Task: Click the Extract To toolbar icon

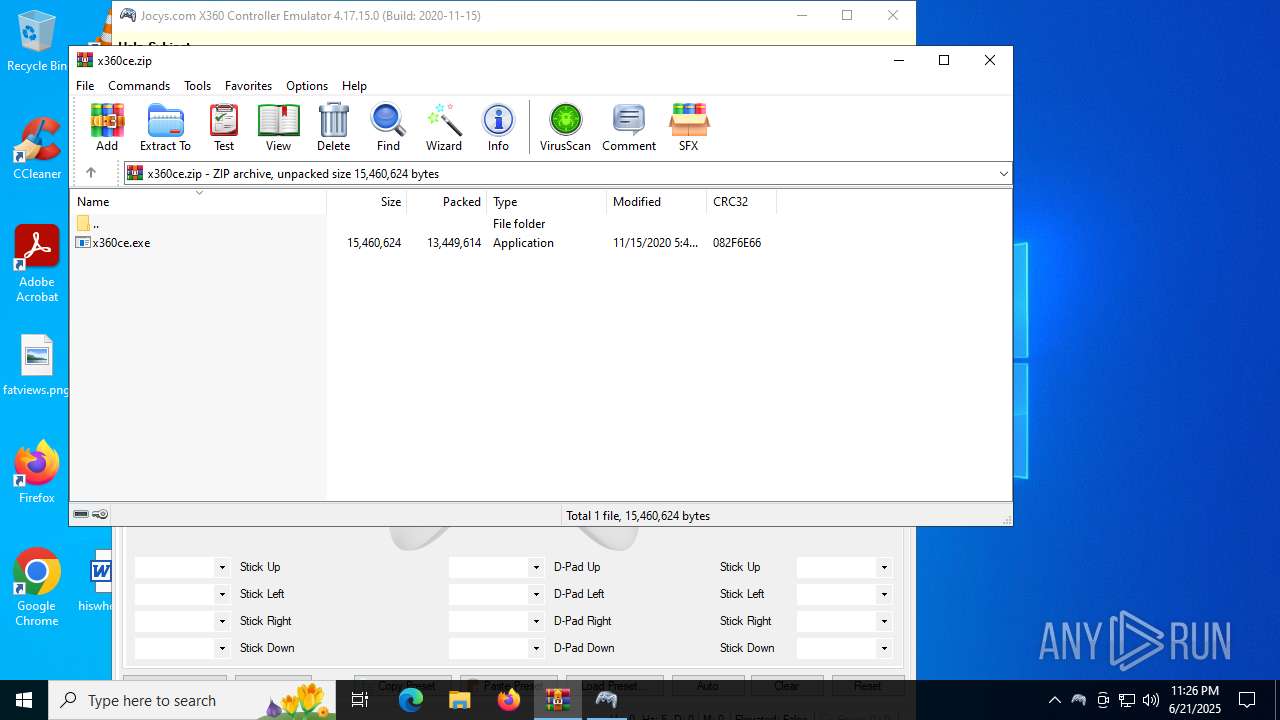Action: [165, 127]
